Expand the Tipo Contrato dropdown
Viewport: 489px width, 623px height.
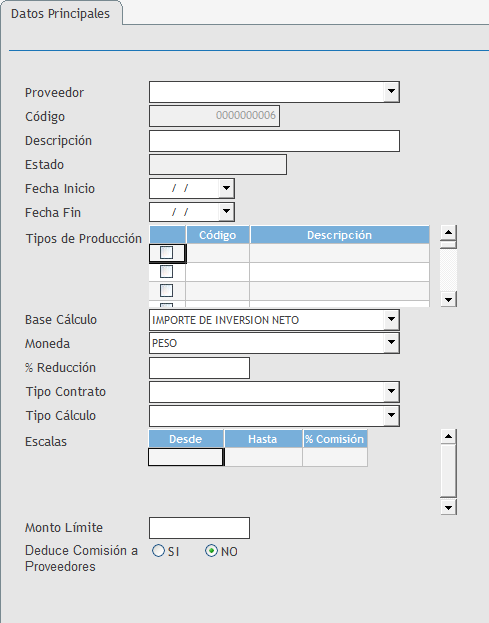tap(391, 391)
